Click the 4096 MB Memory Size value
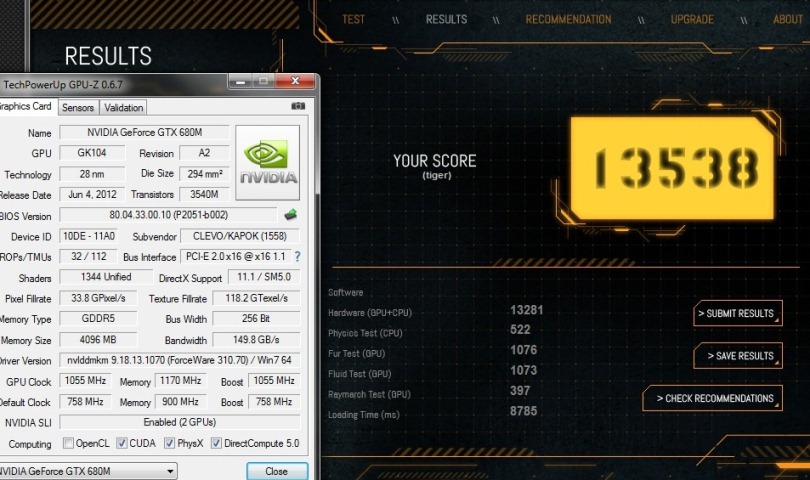Viewport: 810px width, 480px height. tap(98, 339)
